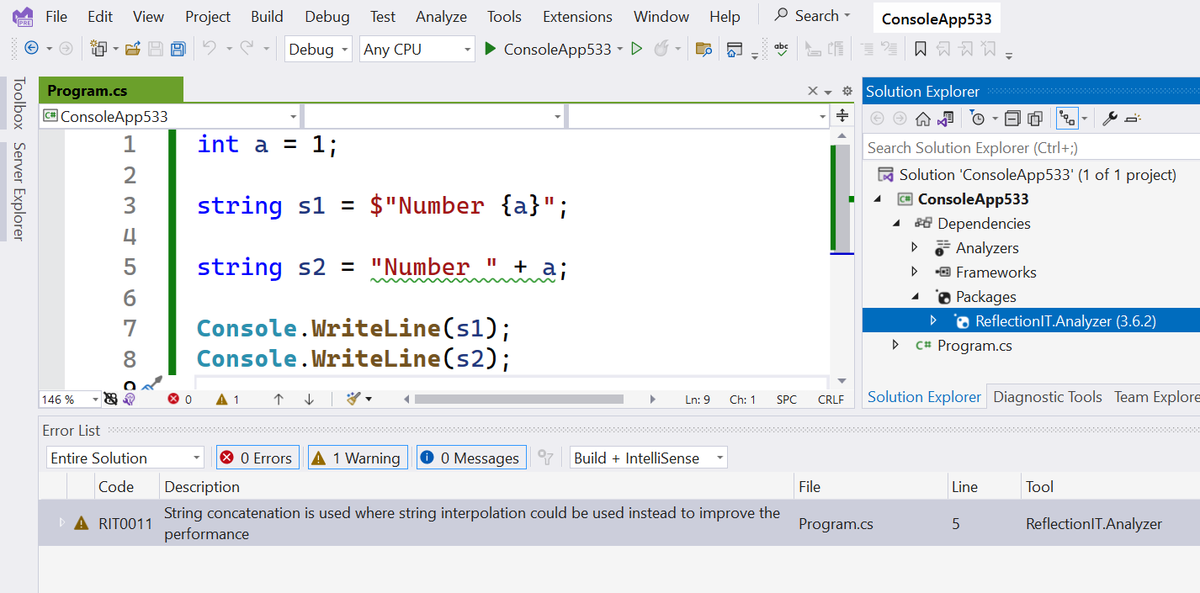The height and width of the screenshot is (593, 1200).
Task: Click Start Without Debugging outline play icon
Action: click(x=636, y=48)
